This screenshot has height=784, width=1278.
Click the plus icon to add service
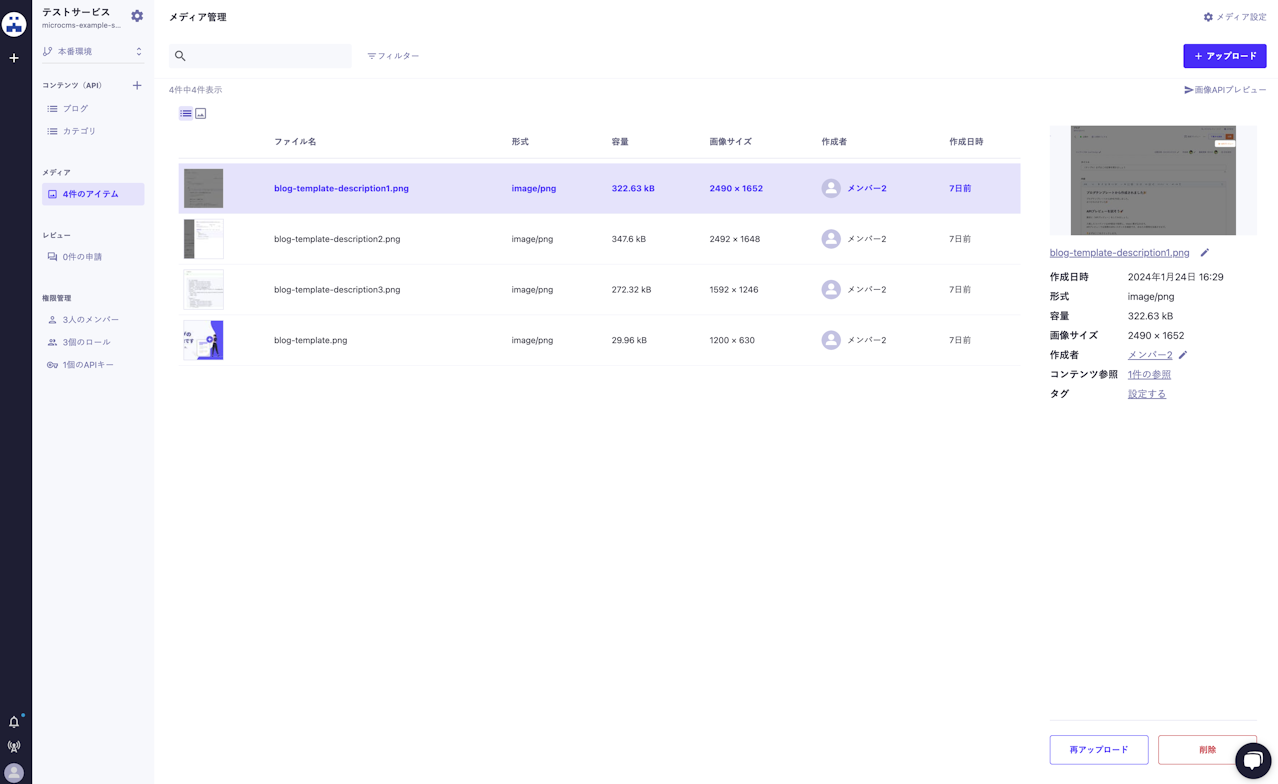(x=14, y=58)
